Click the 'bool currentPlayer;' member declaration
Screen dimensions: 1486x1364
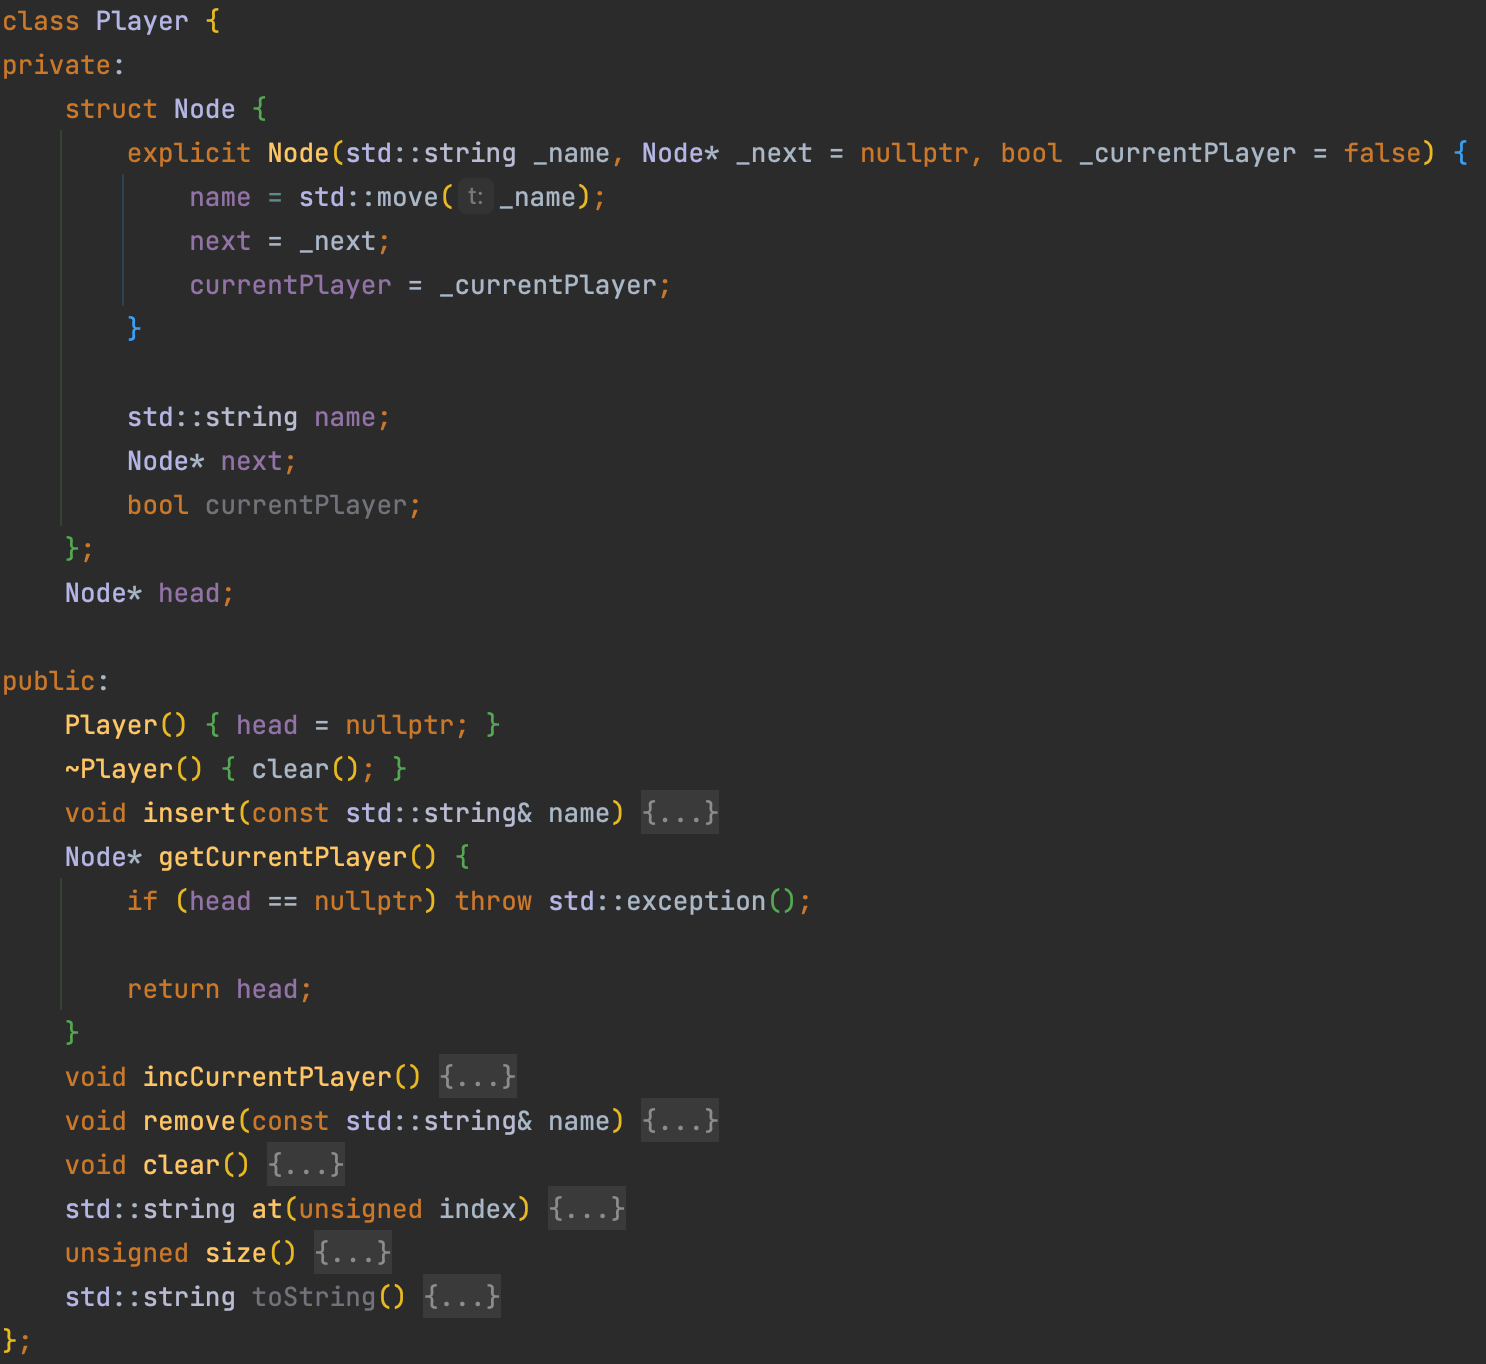(x=274, y=505)
